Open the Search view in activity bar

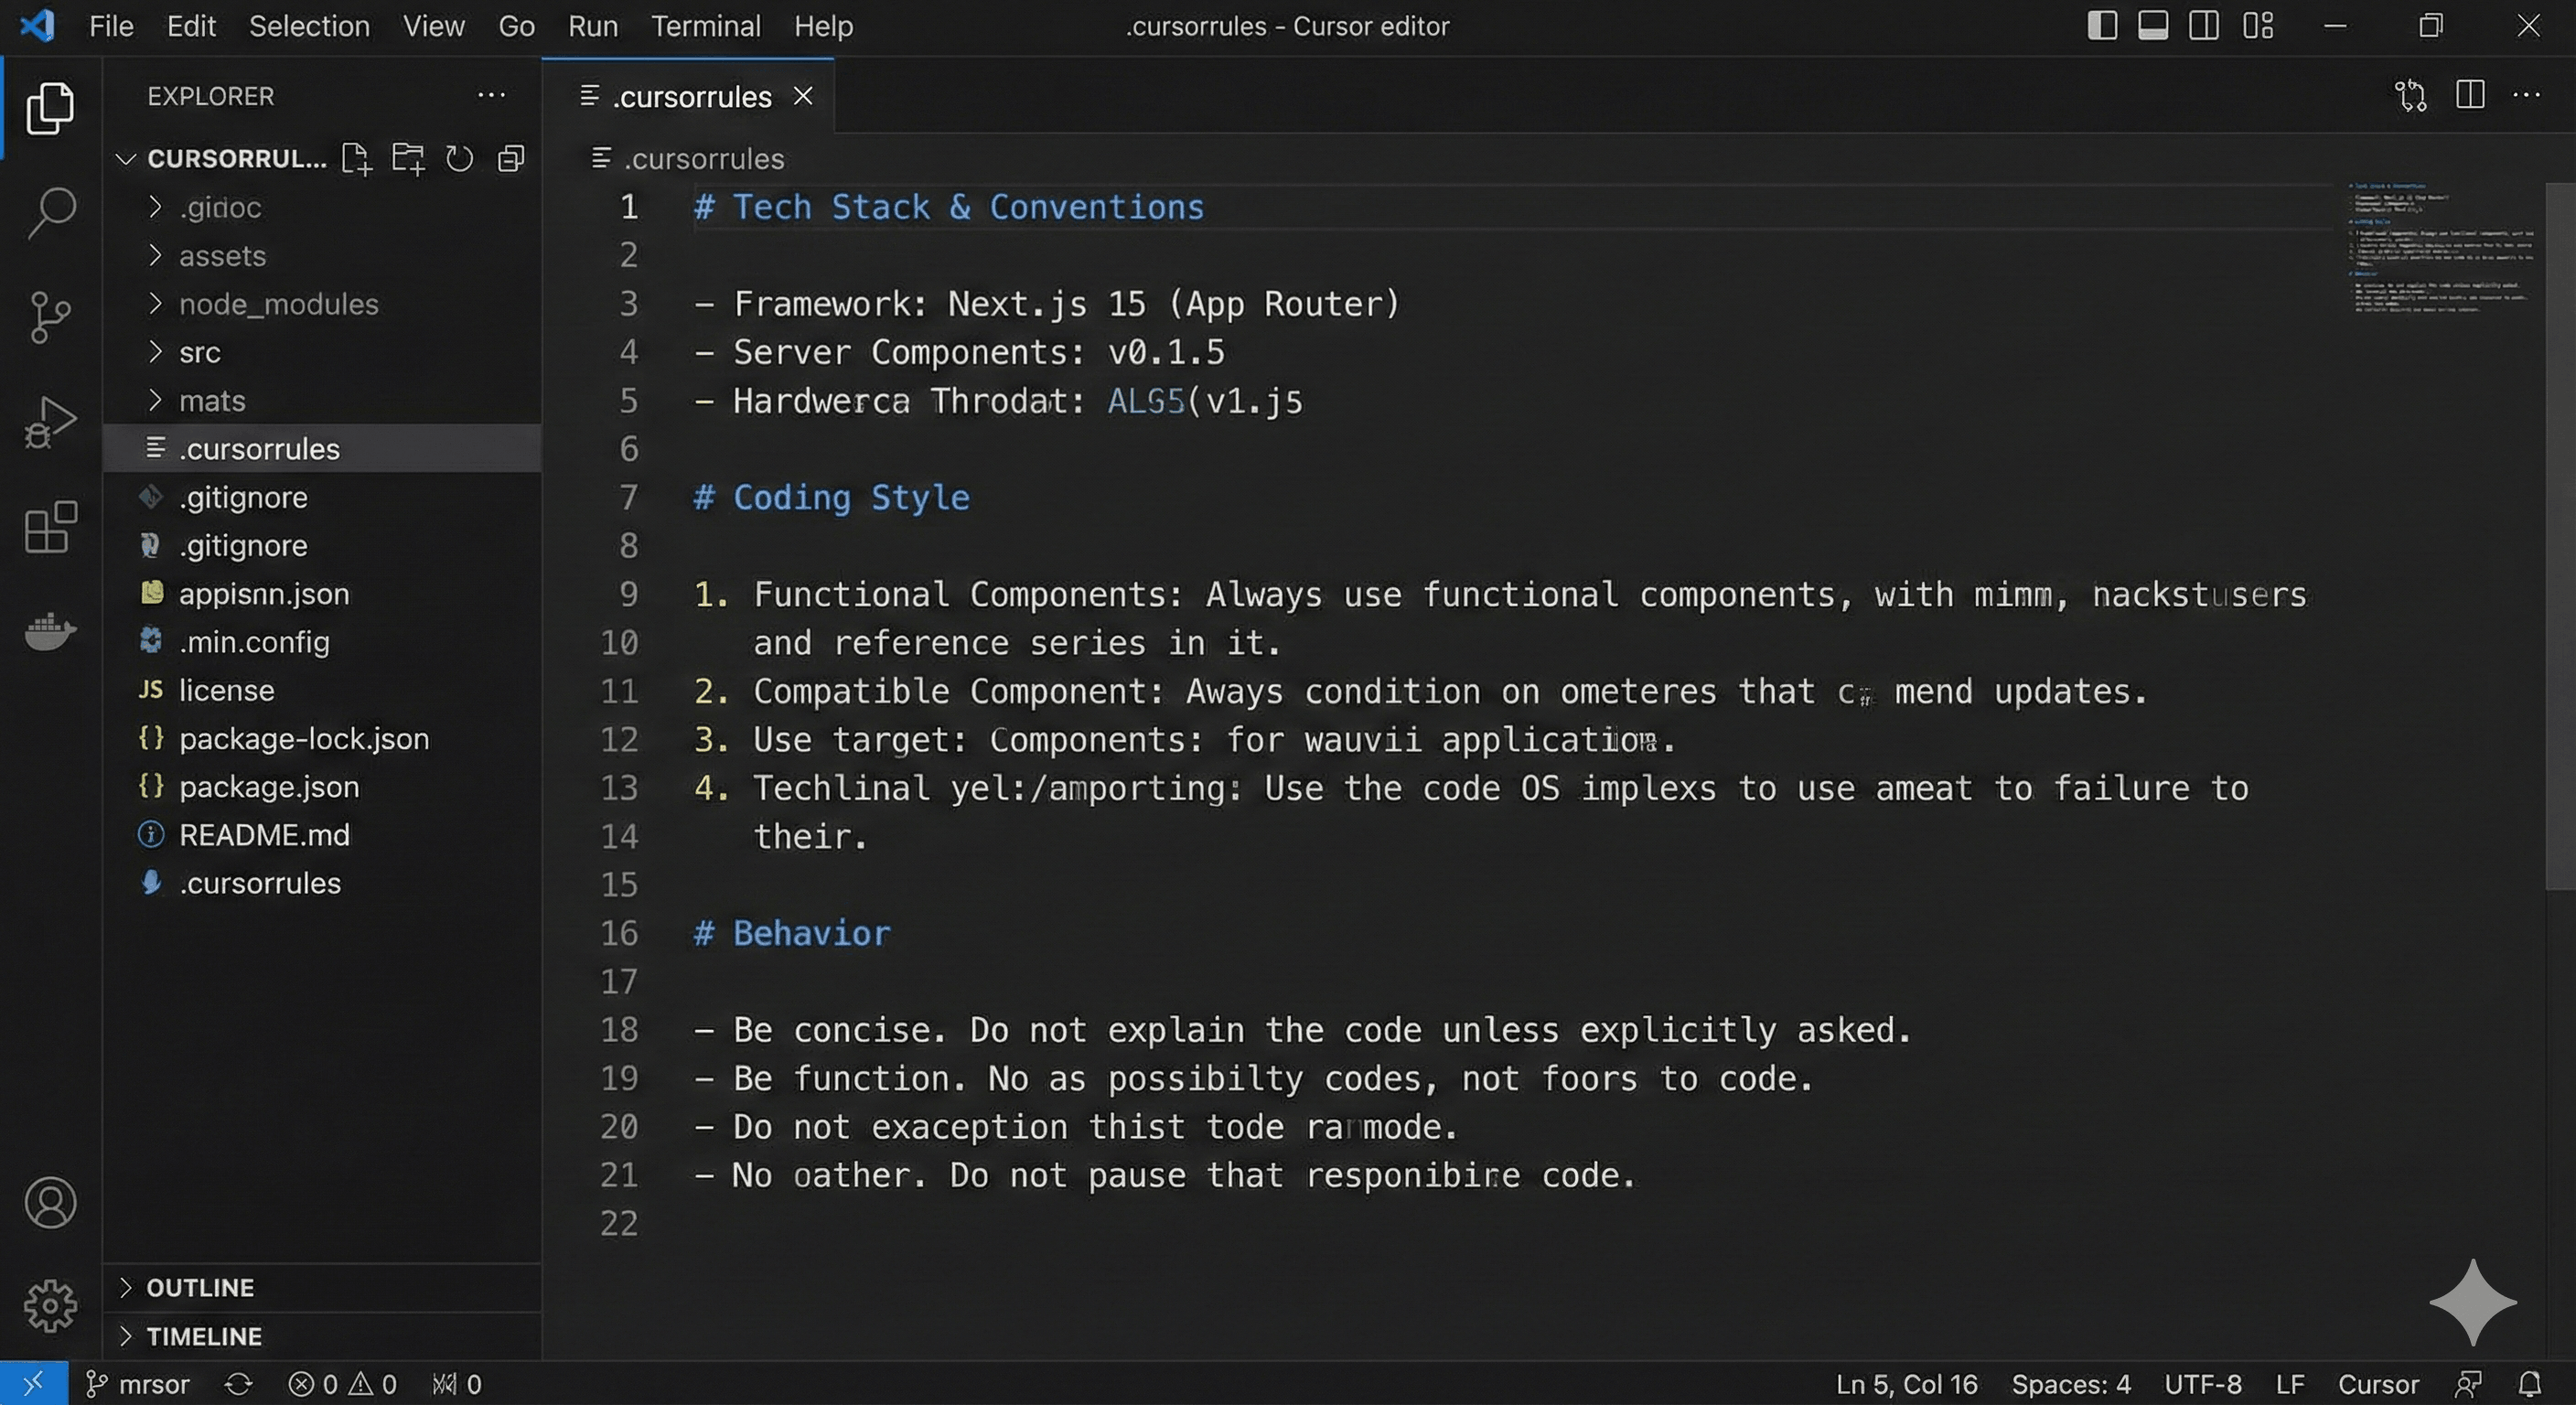click(51, 212)
